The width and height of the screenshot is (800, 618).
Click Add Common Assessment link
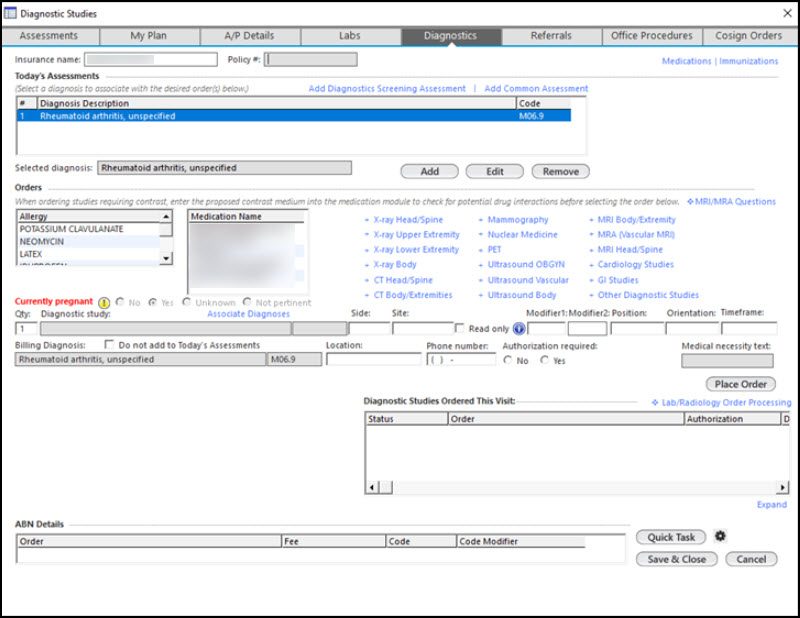pyautogui.click(x=536, y=88)
